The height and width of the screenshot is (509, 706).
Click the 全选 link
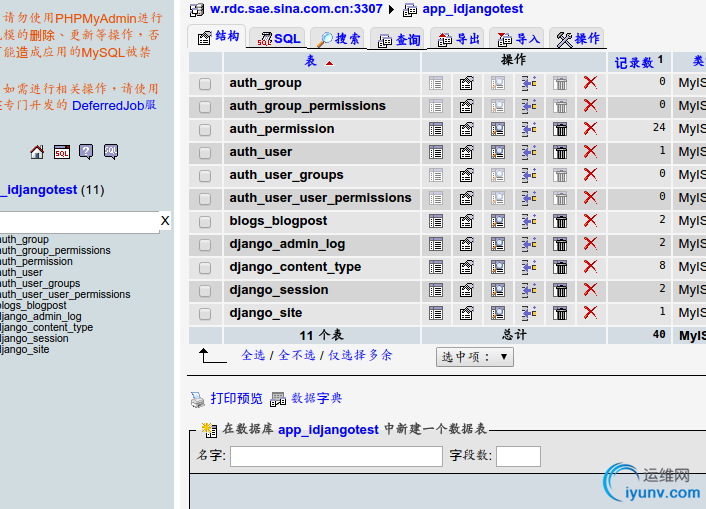[253, 355]
